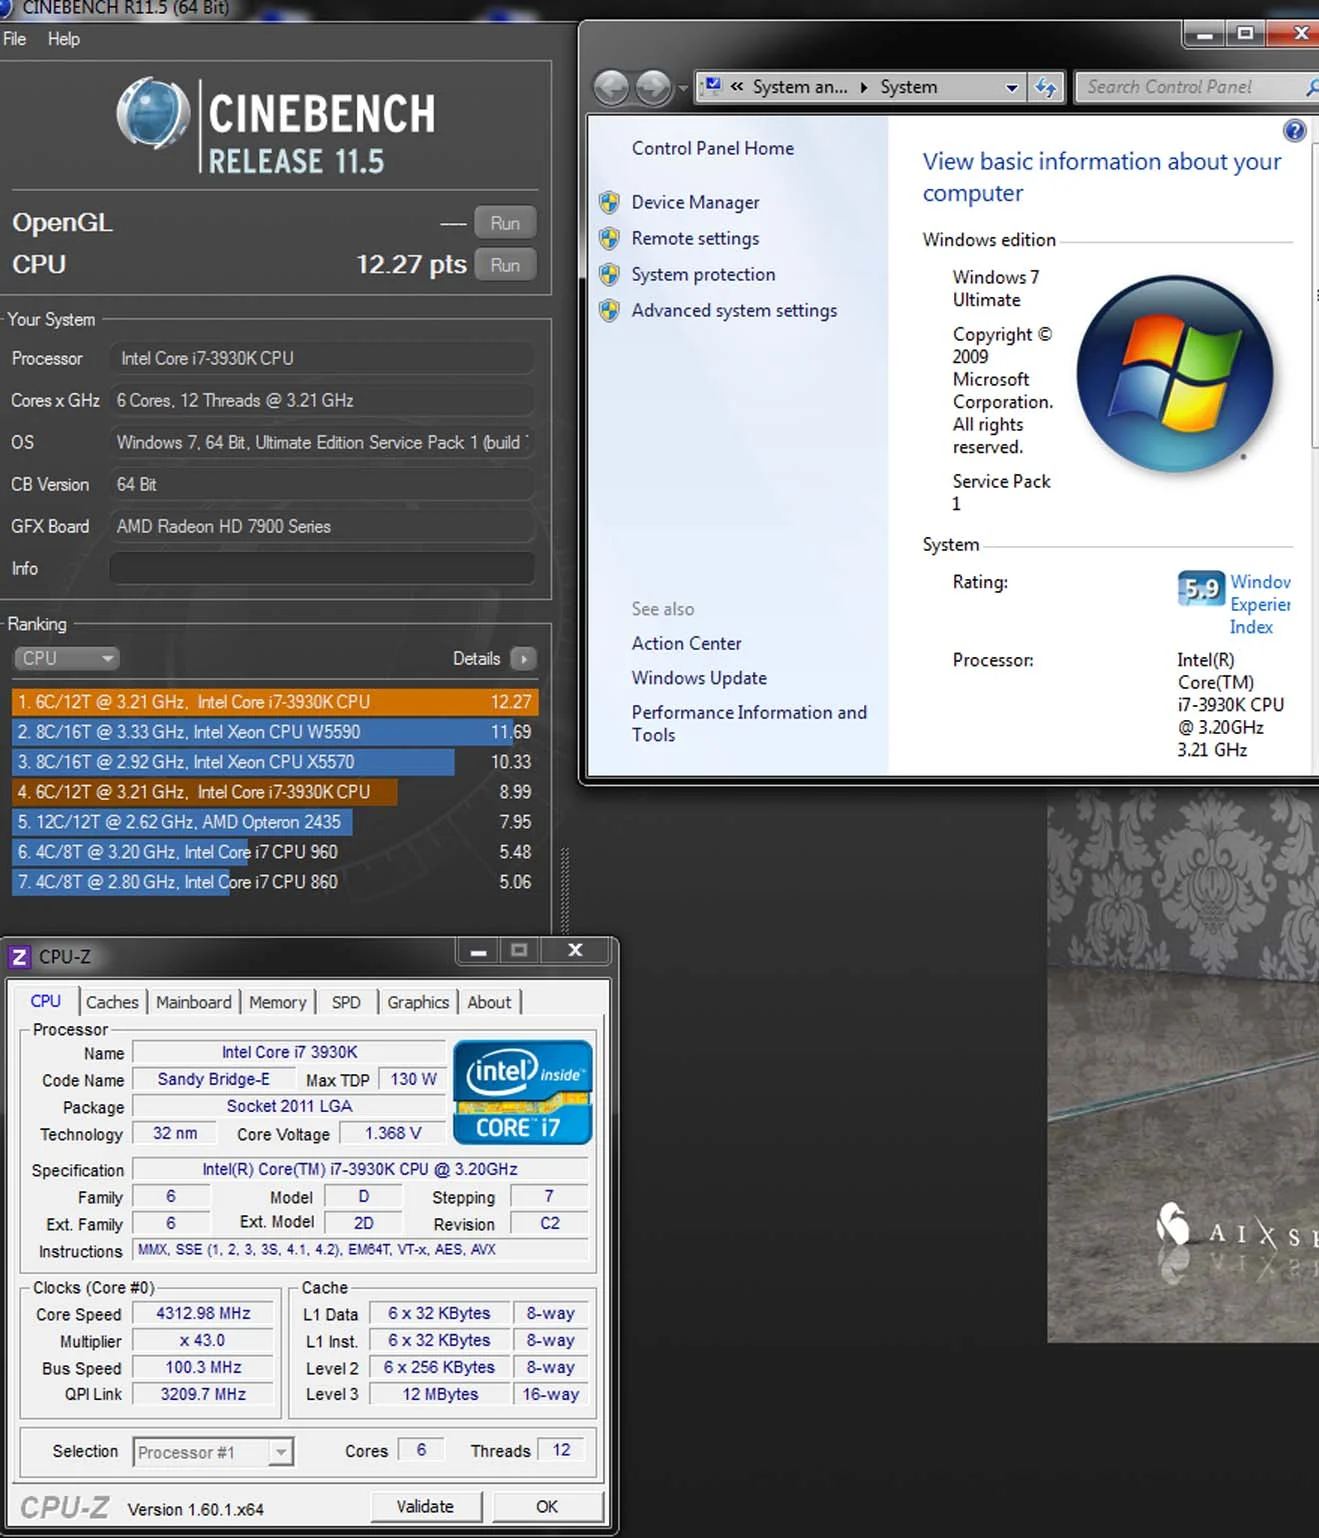Click the shield icon beside System protection
This screenshot has height=1538, width=1319.
tap(609, 275)
